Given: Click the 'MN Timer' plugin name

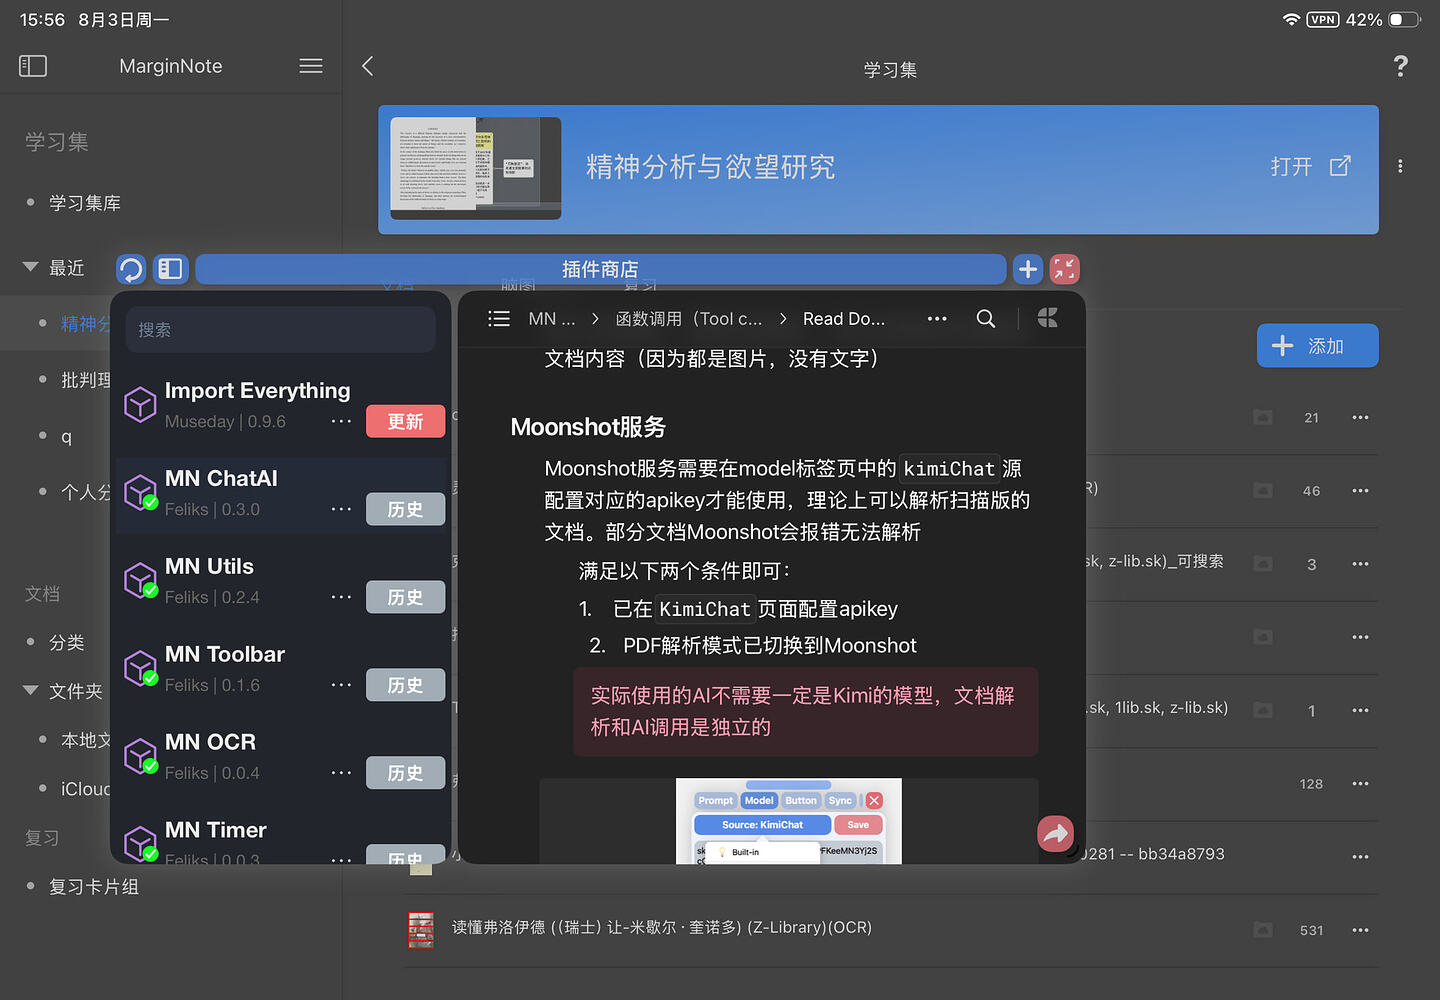Looking at the screenshot, I should click(216, 830).
